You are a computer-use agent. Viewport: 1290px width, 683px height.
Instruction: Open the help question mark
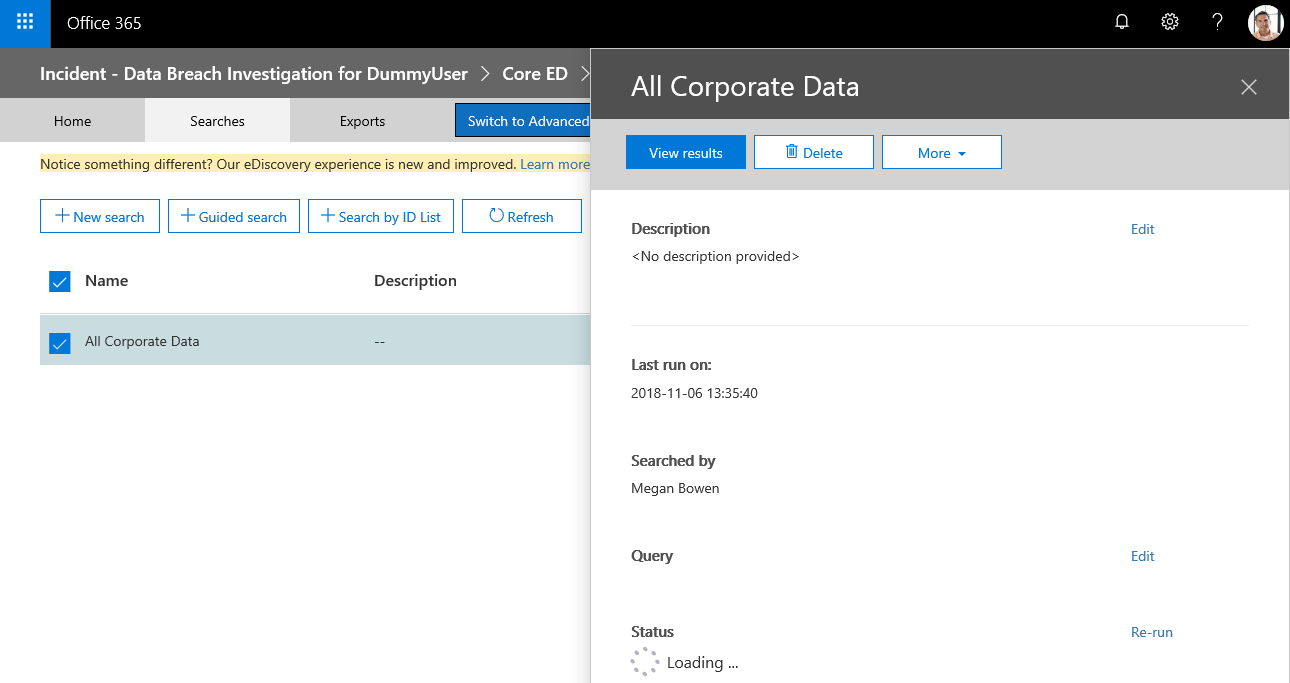click(x=1217, y=23)
